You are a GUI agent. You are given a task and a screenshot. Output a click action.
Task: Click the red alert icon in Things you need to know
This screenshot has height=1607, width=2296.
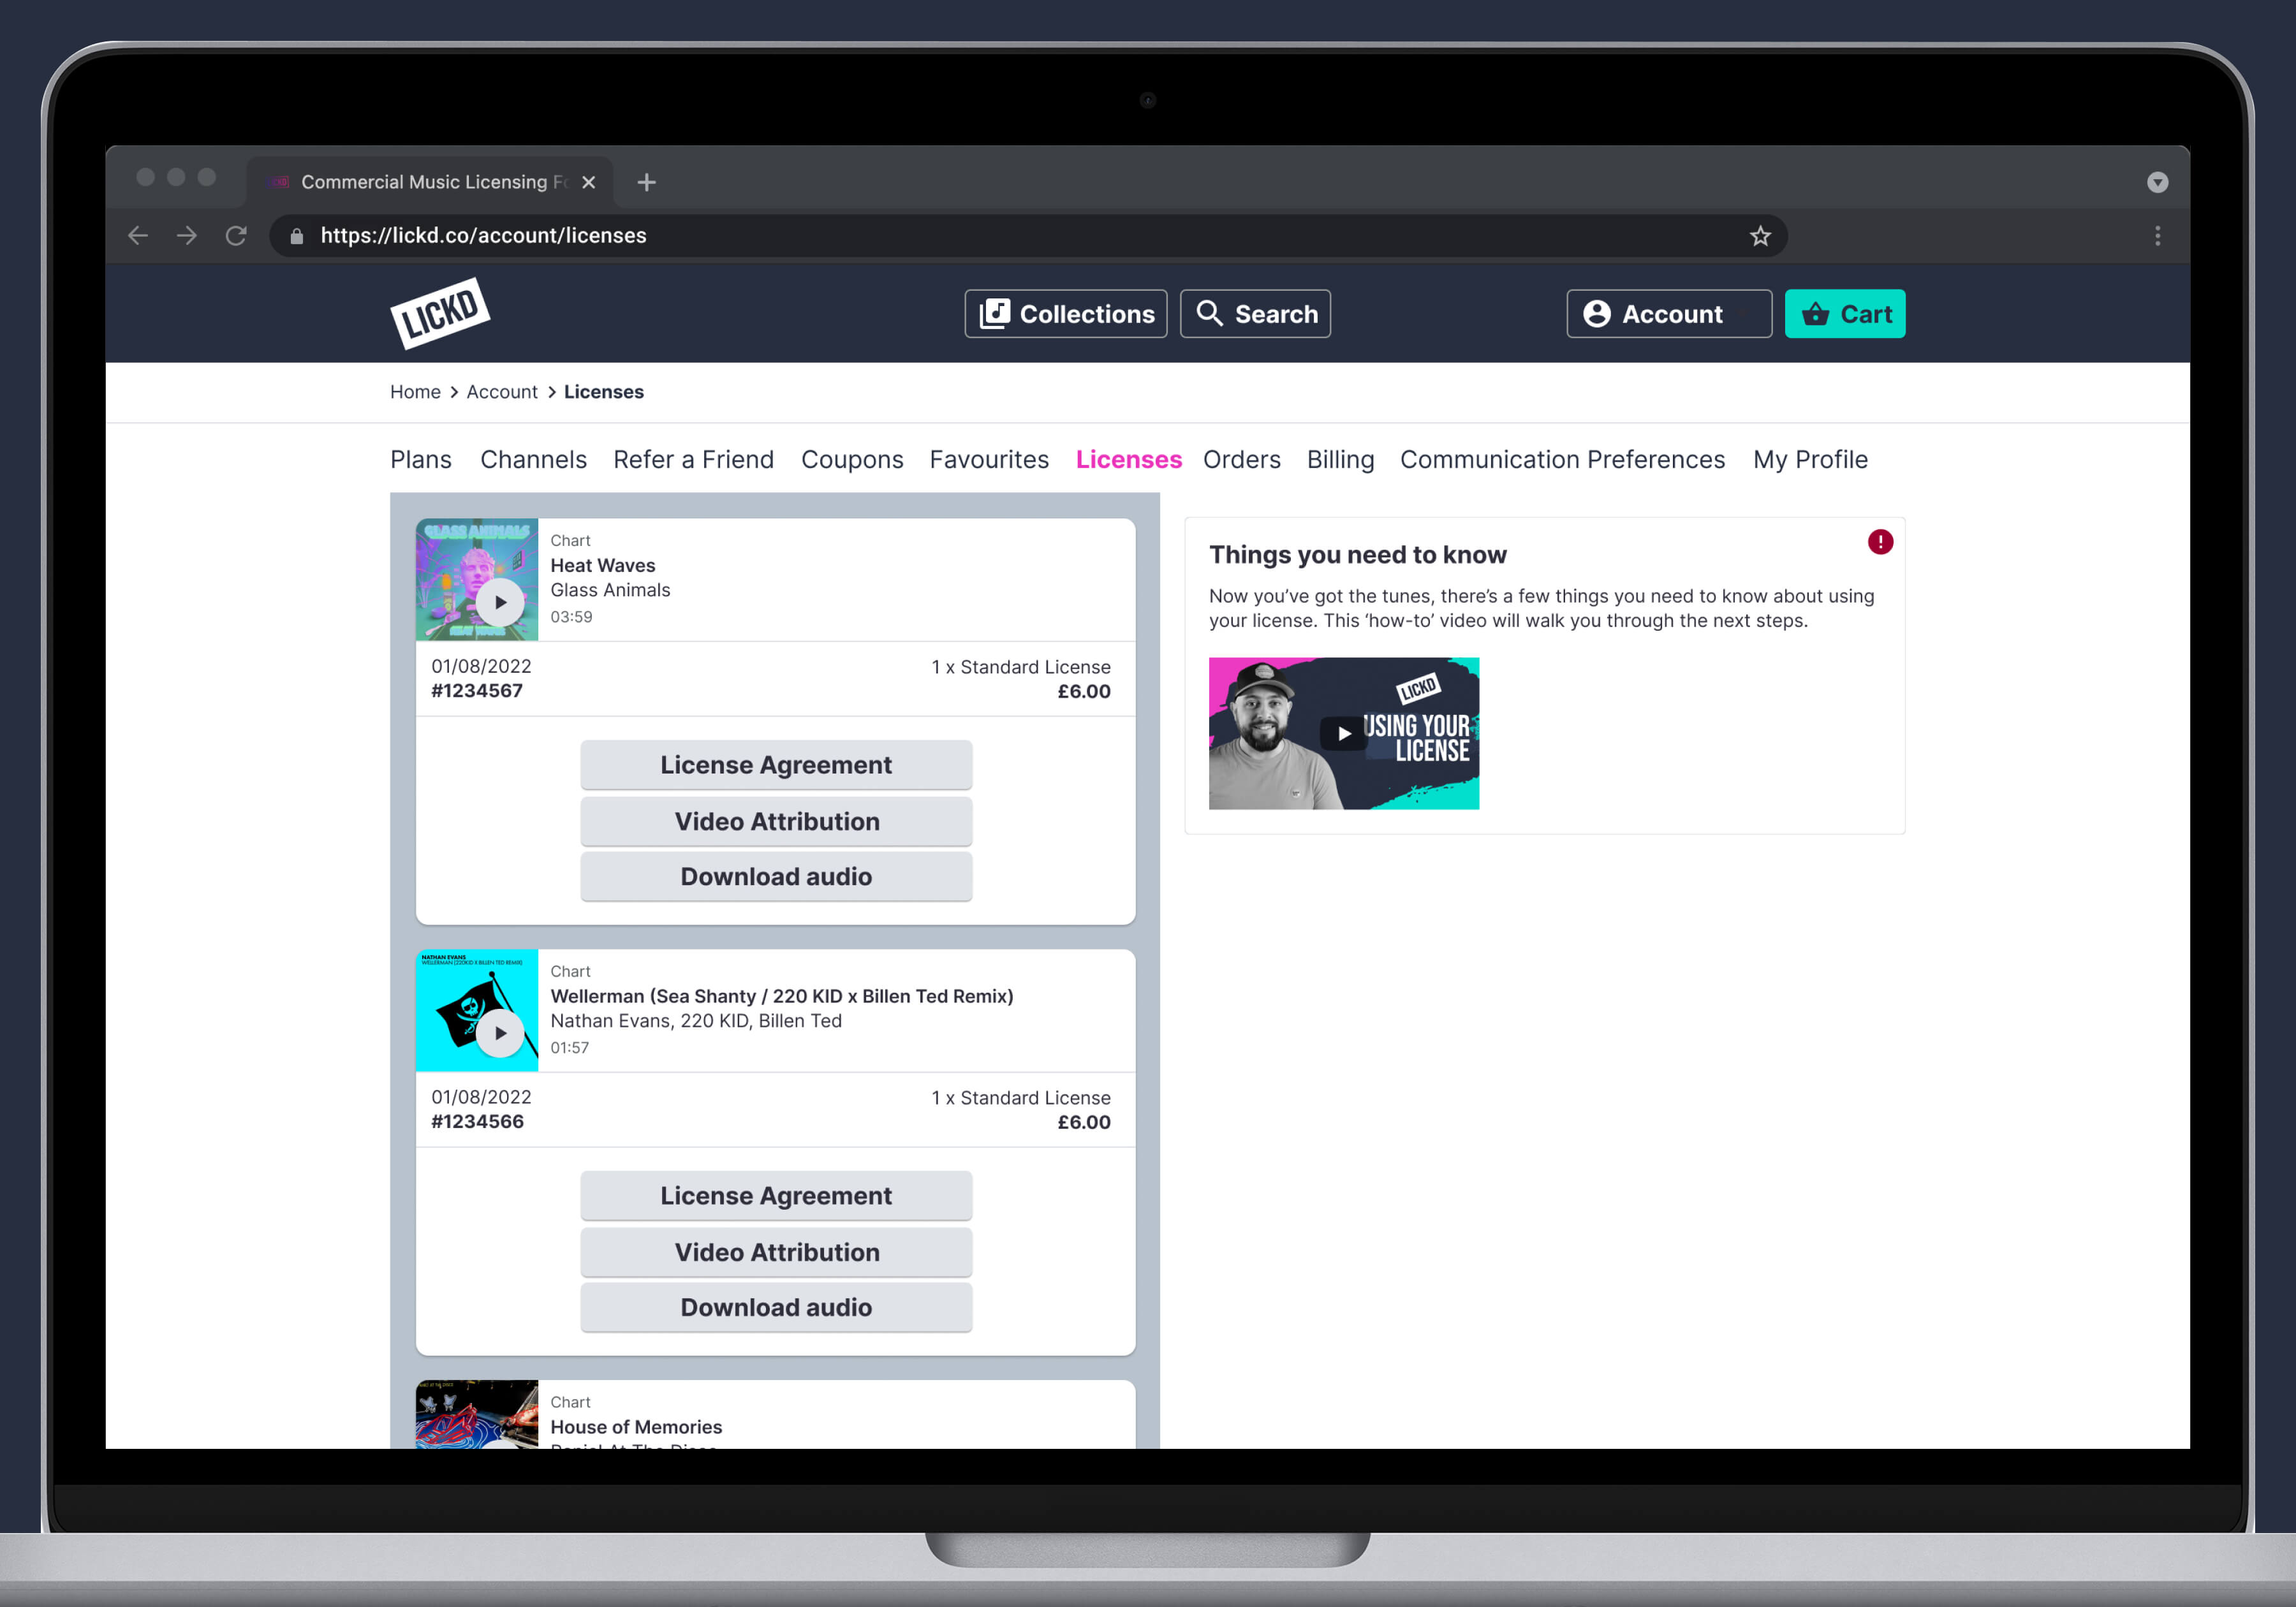(x=1880, y=541)
